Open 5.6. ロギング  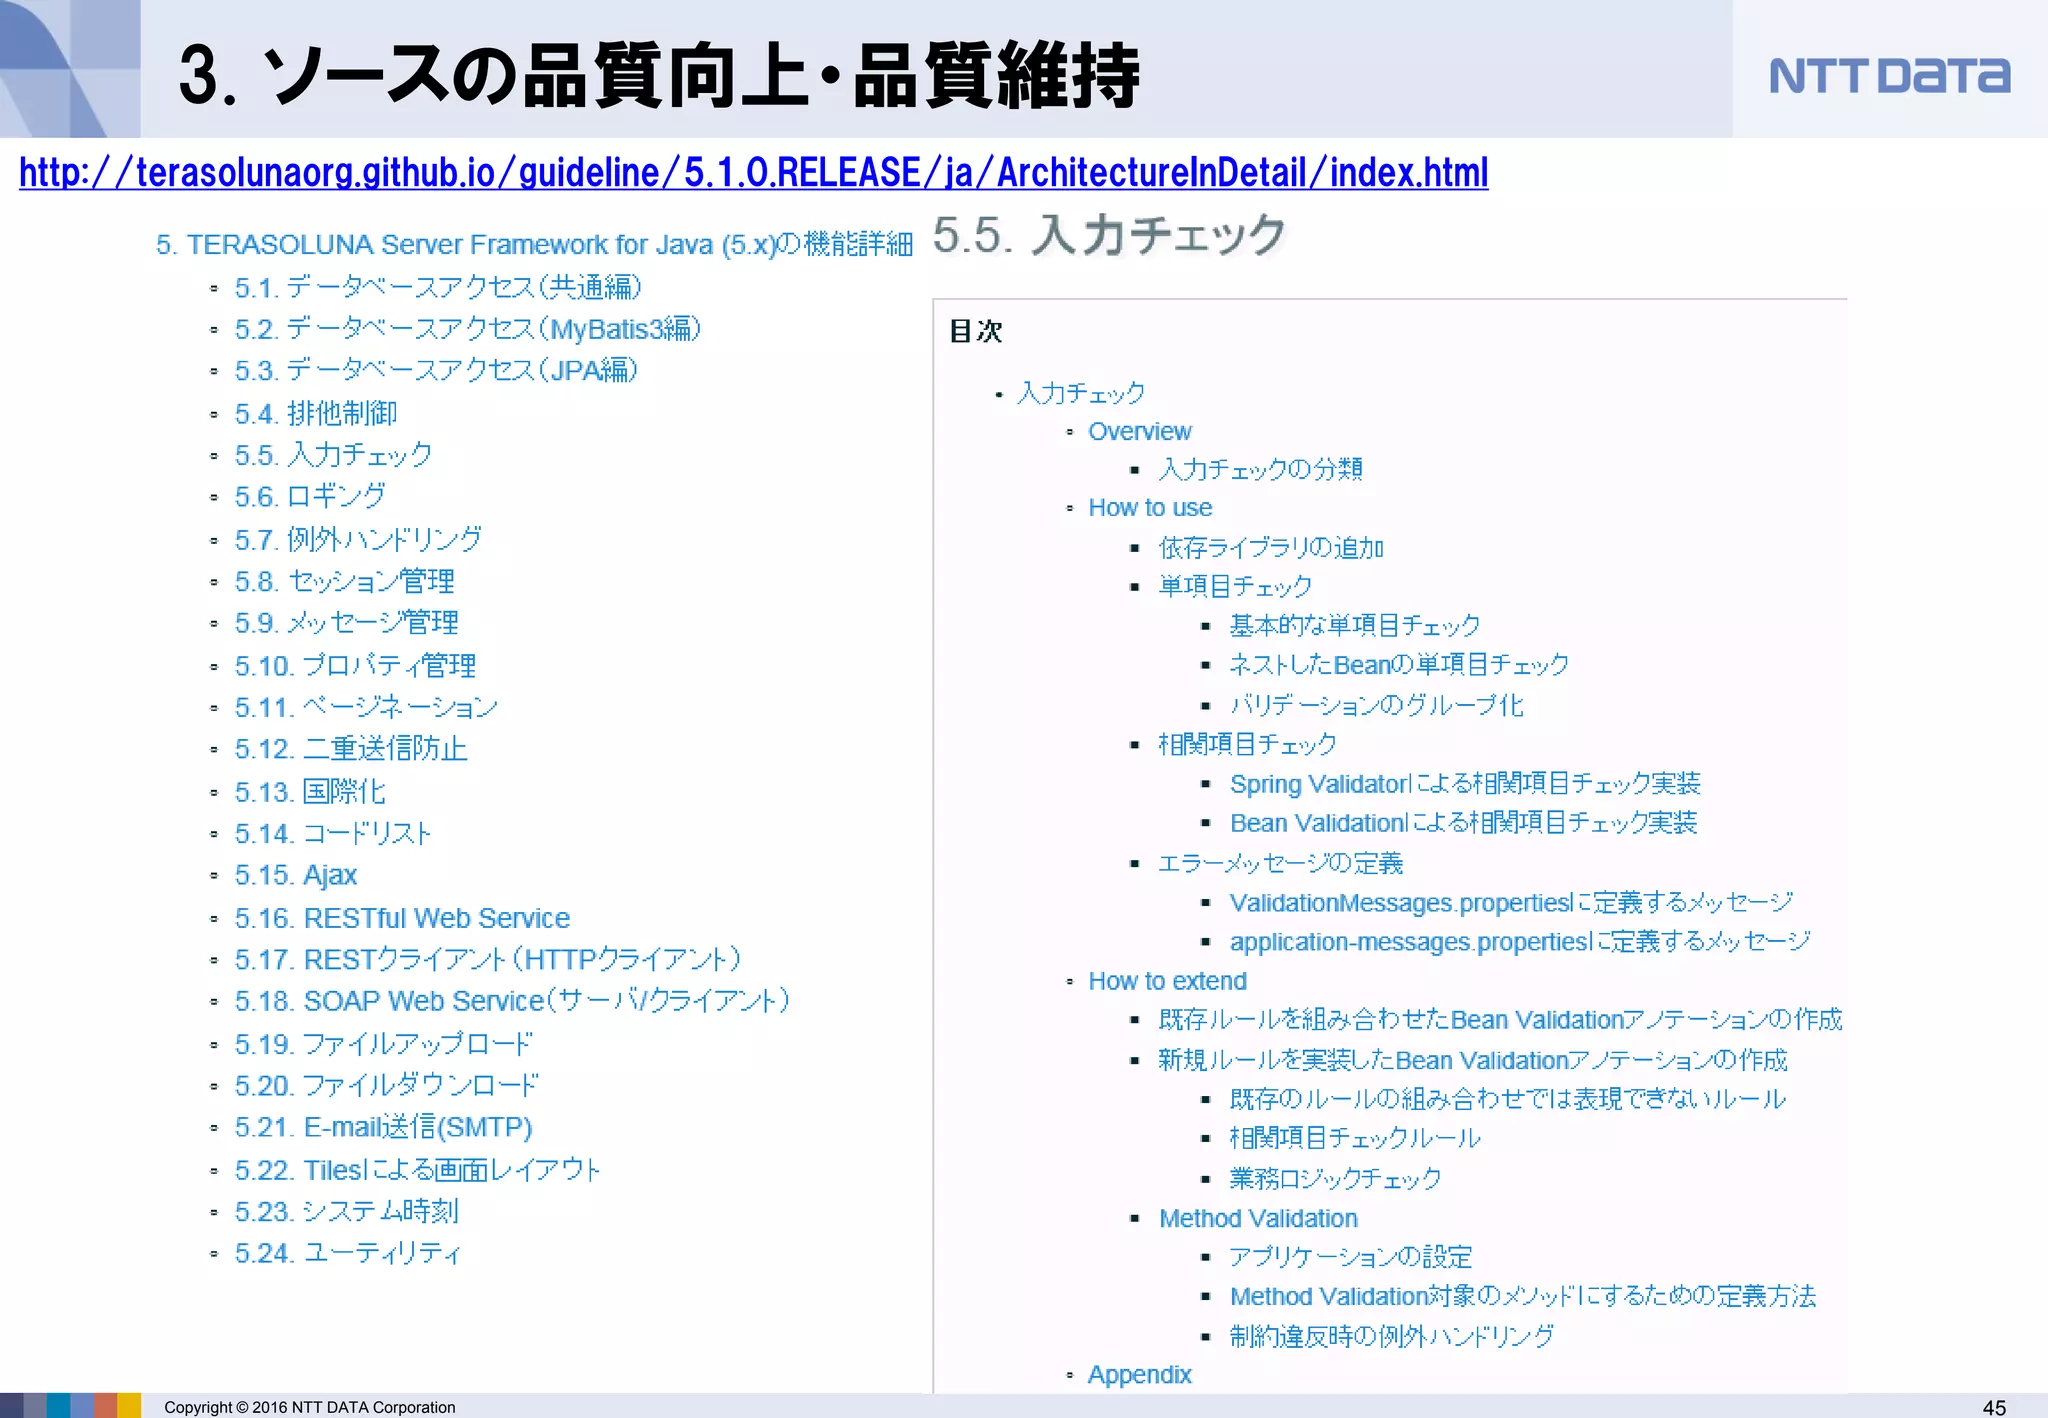pyautogui.click(x=310, y=496)
